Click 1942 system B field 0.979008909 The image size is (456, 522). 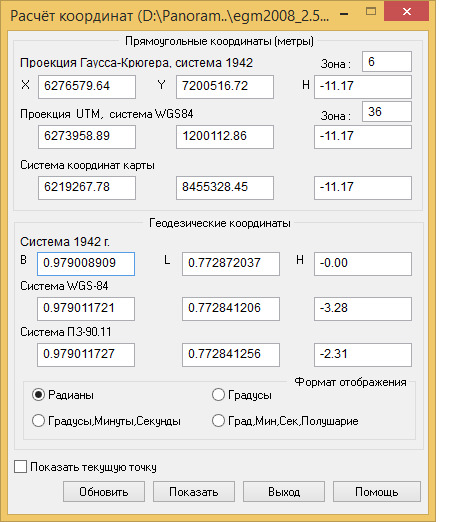click(x=86, y=264)
